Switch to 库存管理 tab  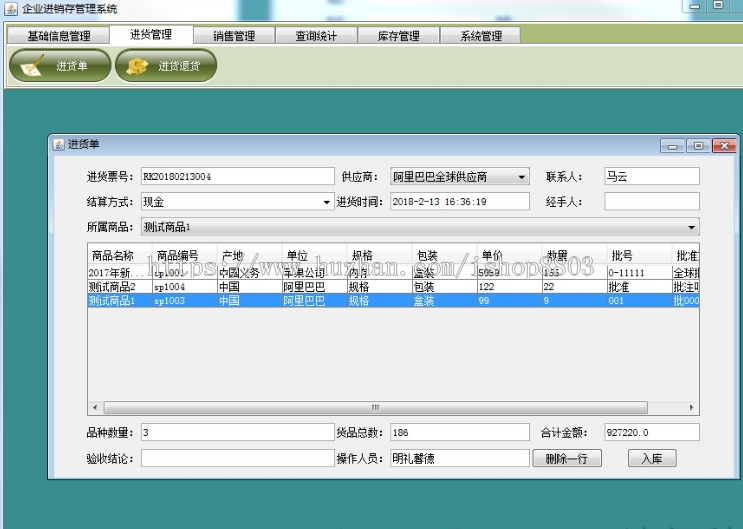tap(399, 36)
